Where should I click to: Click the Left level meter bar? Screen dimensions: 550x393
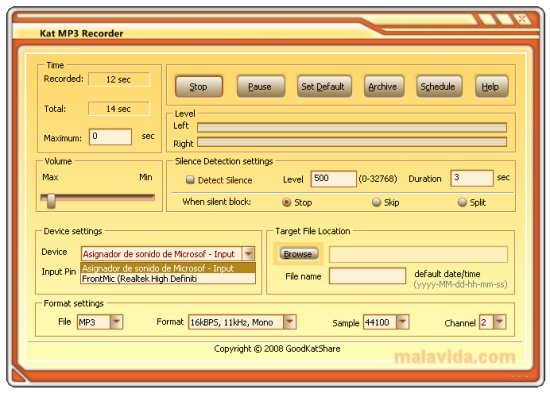pos(352,127)
